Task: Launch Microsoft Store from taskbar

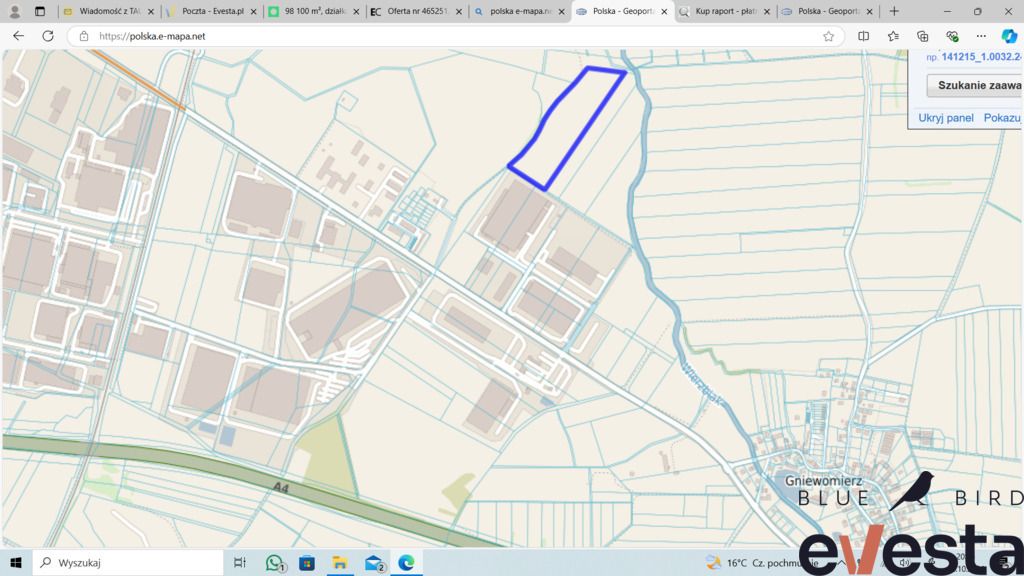Action: pyautogui.click(x=307, y=563)
